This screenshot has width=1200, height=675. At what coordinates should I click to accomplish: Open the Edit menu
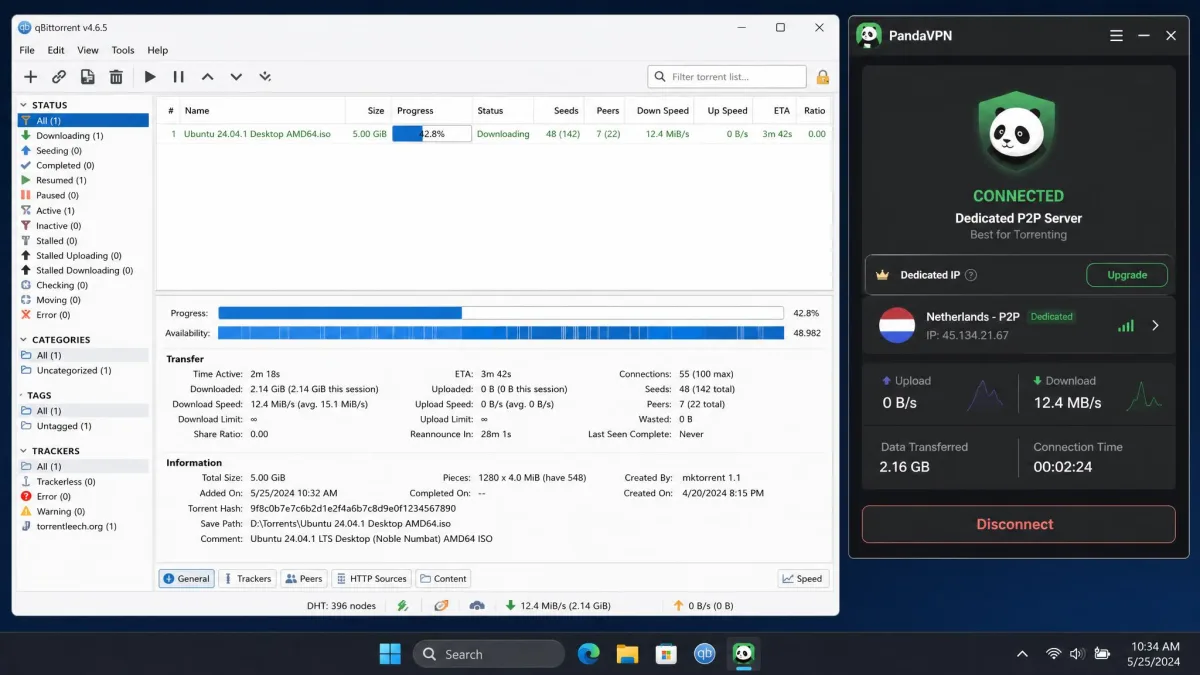pyautogui.click(x=56, y=50)
